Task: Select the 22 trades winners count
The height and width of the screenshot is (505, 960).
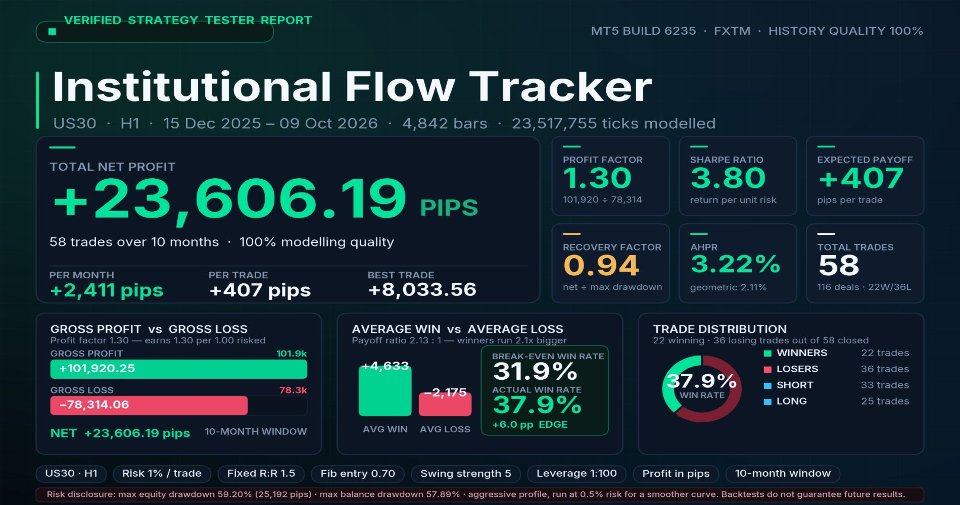Action: point(885,353)
